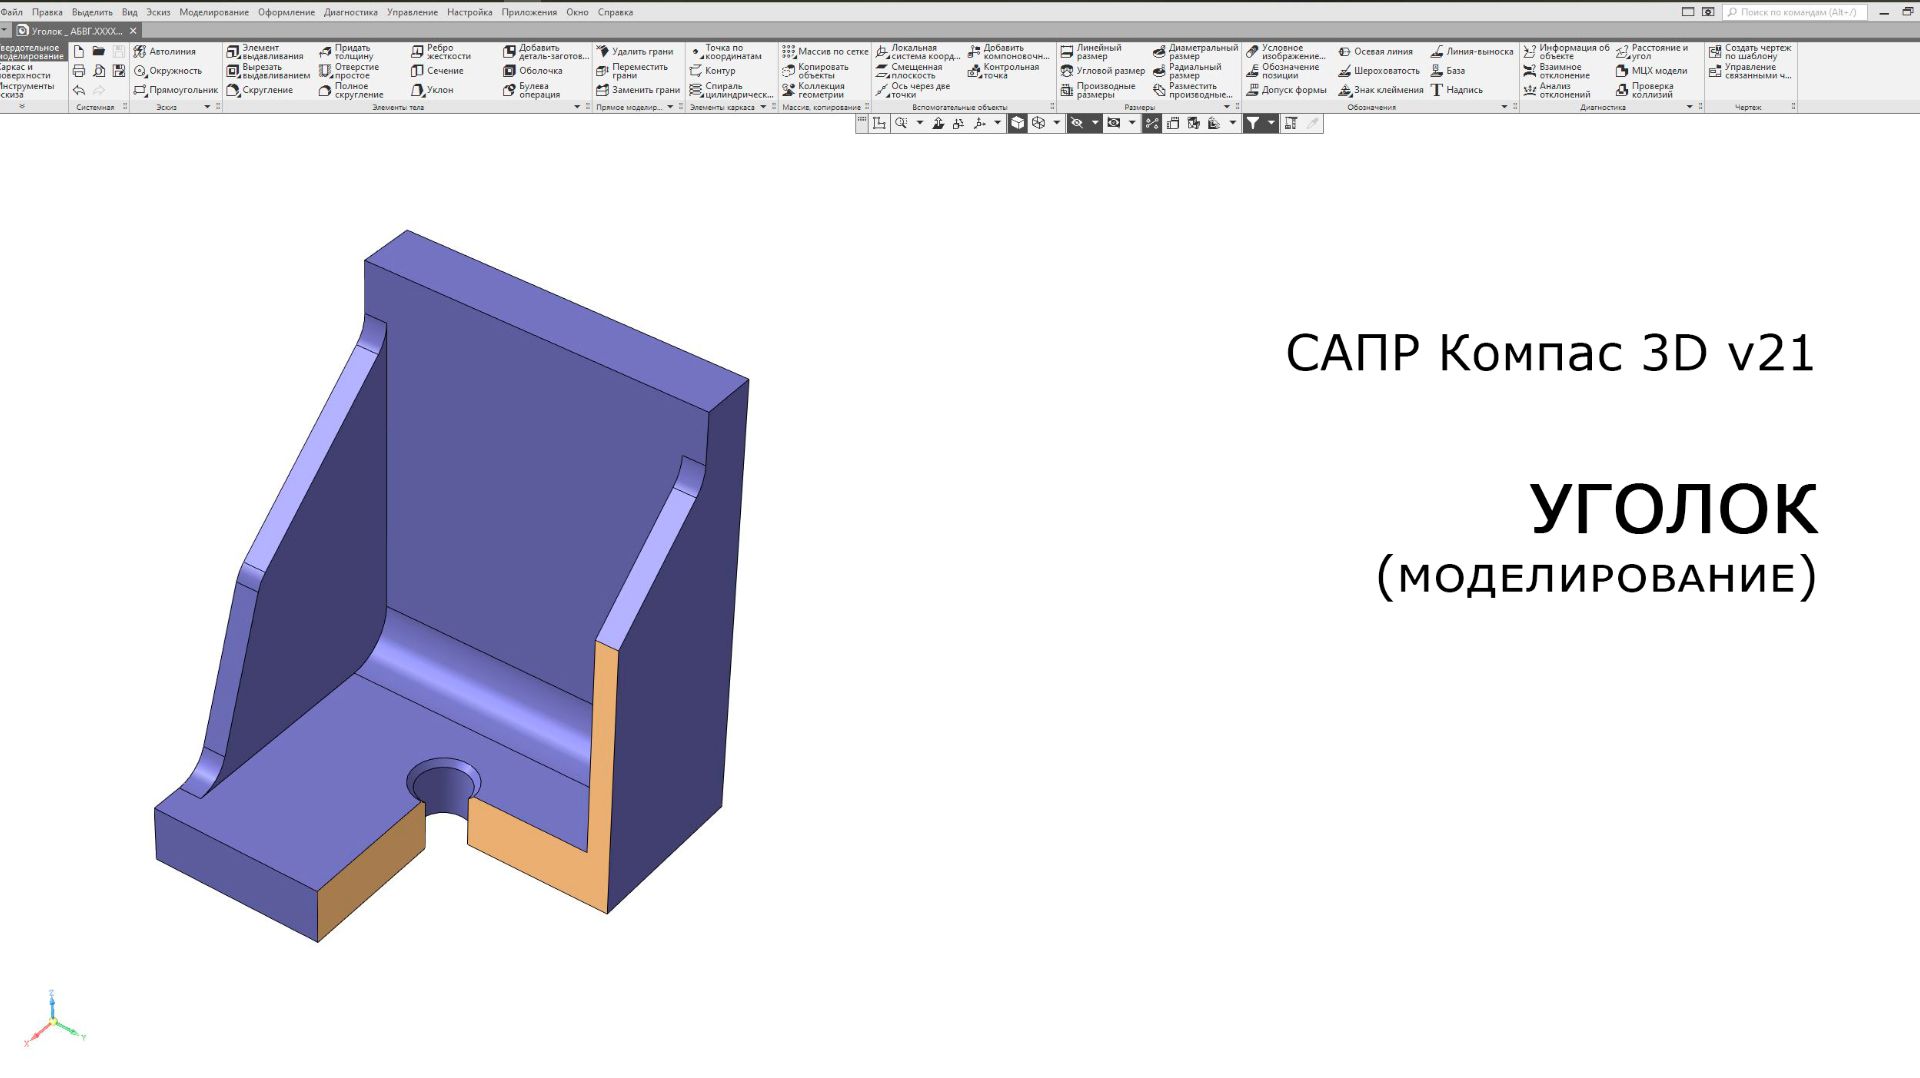The width and height of the screenshot is (1920, 1078).
Task: Open display mode dropdown beside wireframe cube
Action: click(x=1057, y=123)
